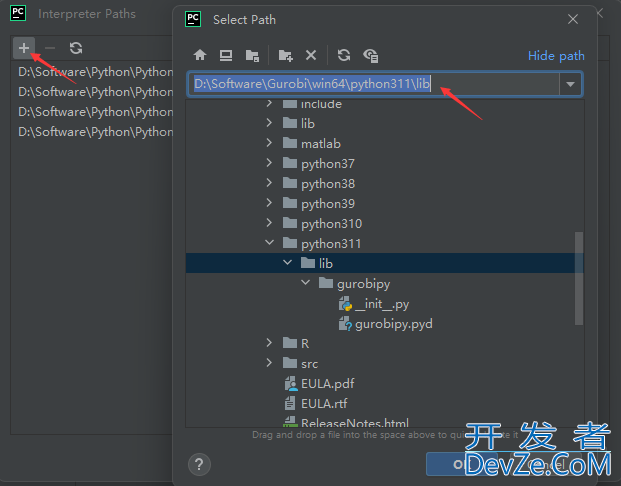The width and height of the screenshot is (621, 486).
Task: Select the python310 folder name
Action: point(331,224)
